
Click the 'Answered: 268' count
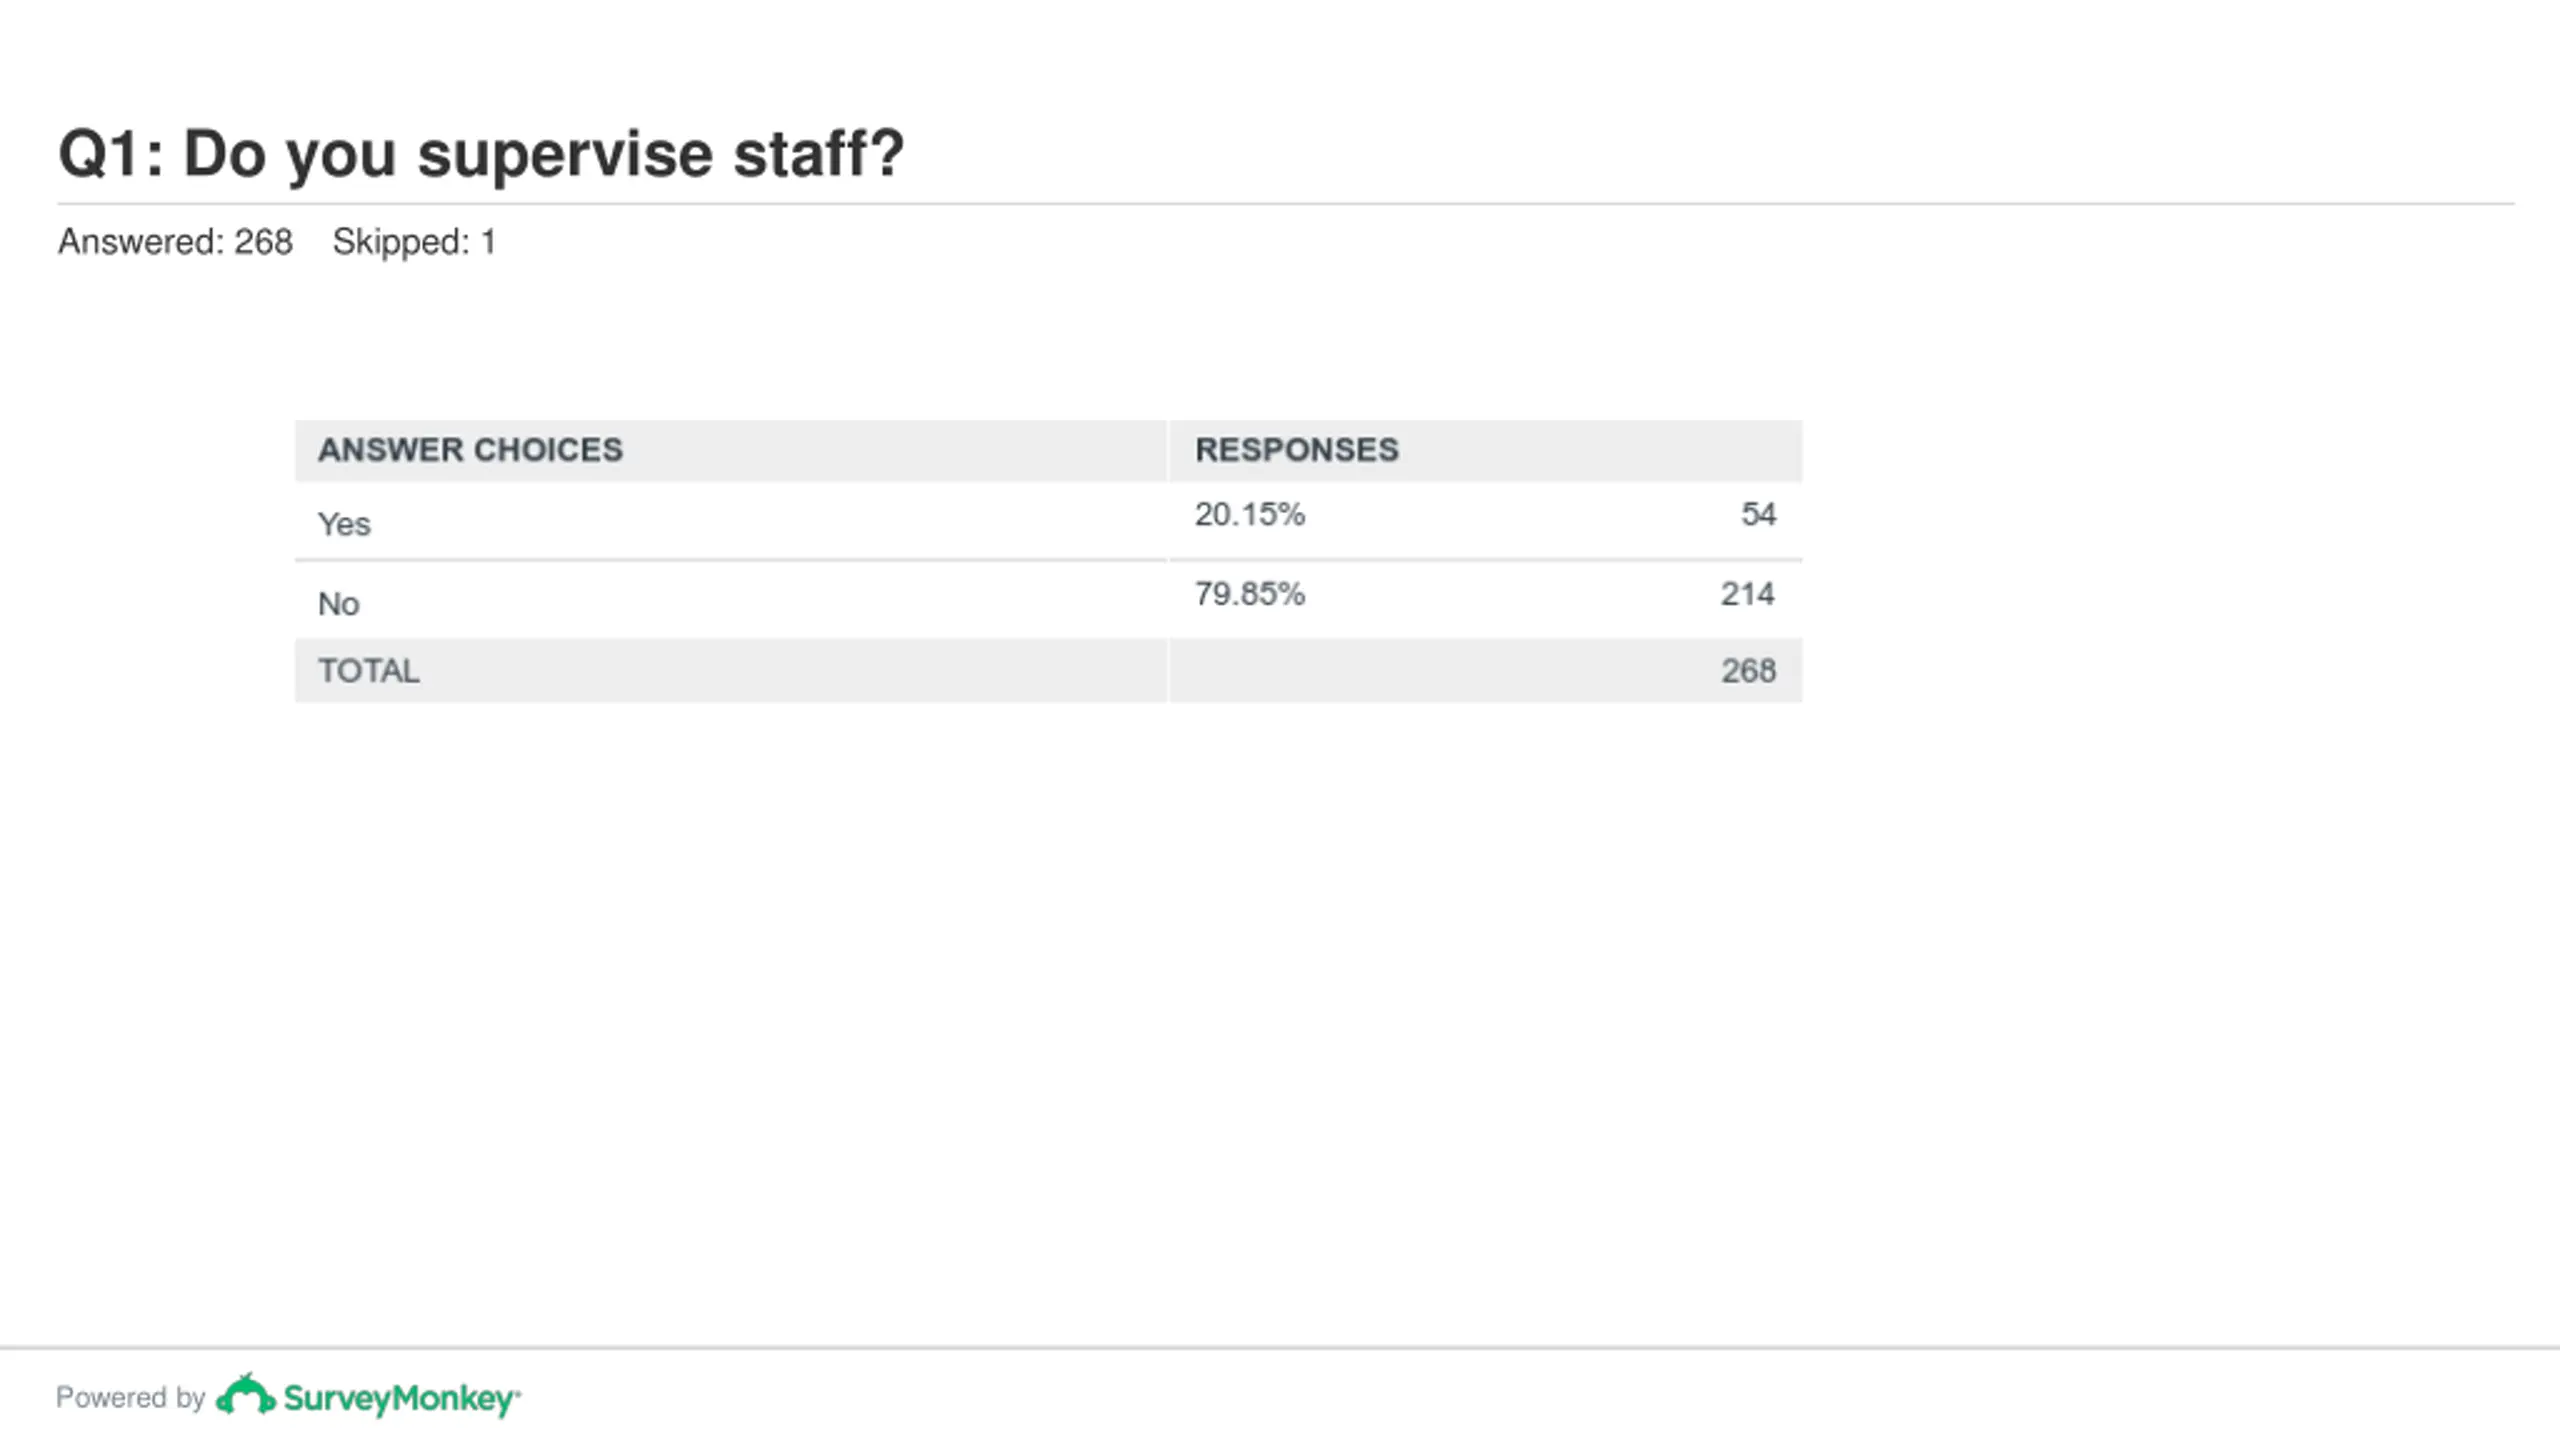pyautogui.click(x=175, y=242)
